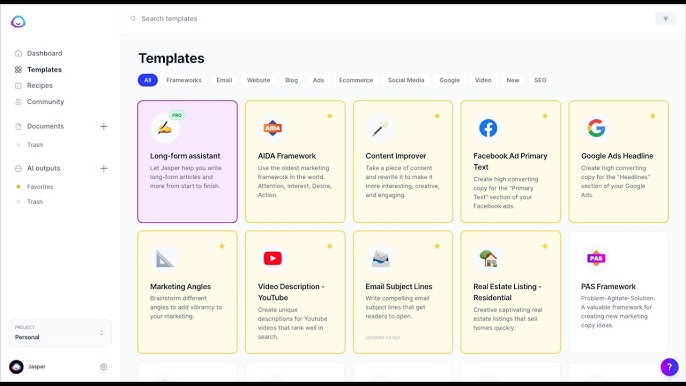The image size is (686, 386).
Task: Click the Google logo on Google Ads Headline
Action: click(x=596, y=128)
